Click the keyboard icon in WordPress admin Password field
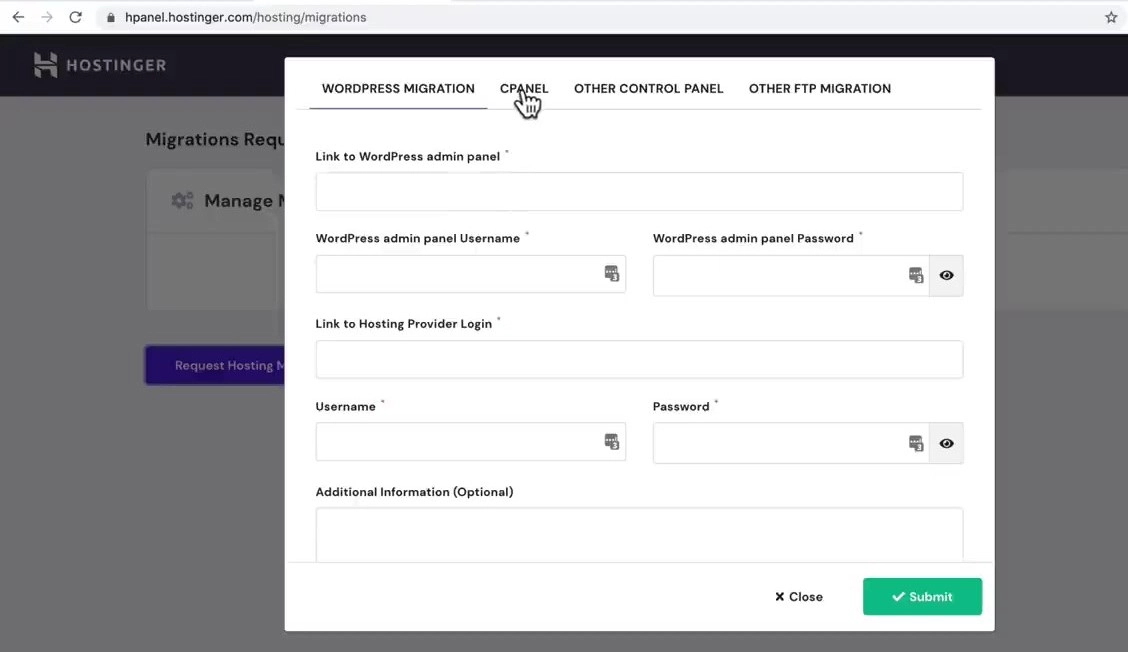The image size is (1128, 652). coord(916,273)
